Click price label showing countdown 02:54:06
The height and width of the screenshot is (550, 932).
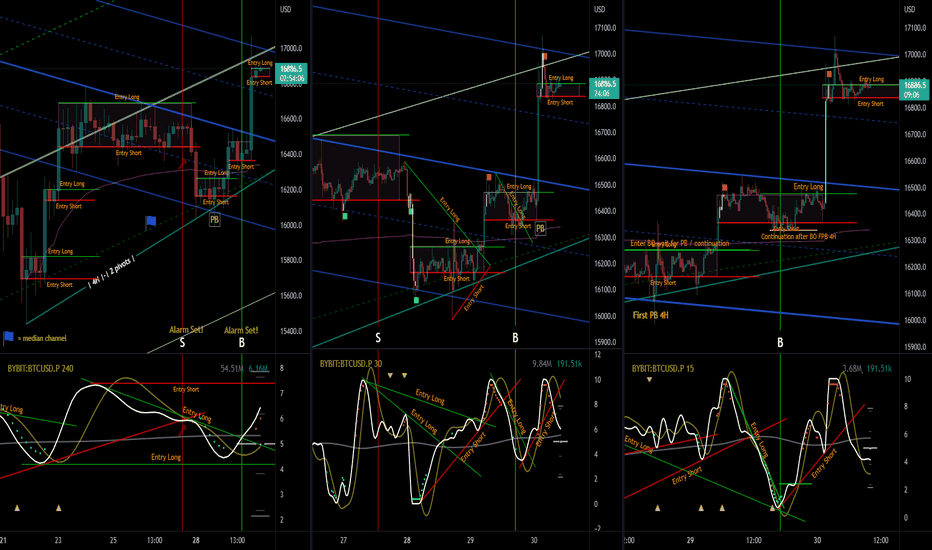point(291,73)
